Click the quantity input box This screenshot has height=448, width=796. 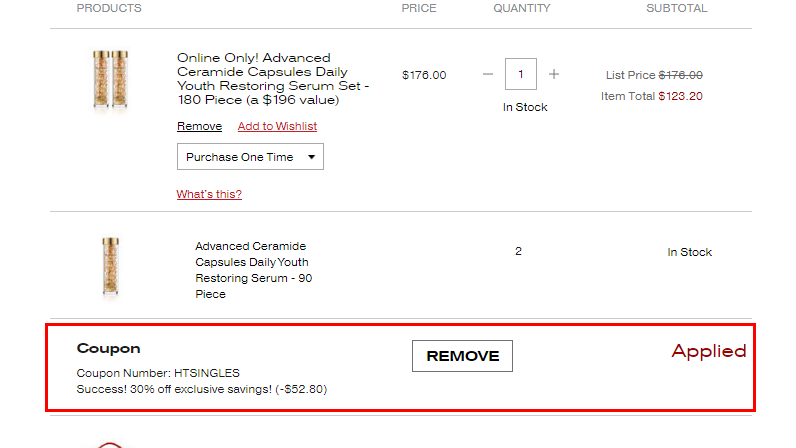pos(521,74)
